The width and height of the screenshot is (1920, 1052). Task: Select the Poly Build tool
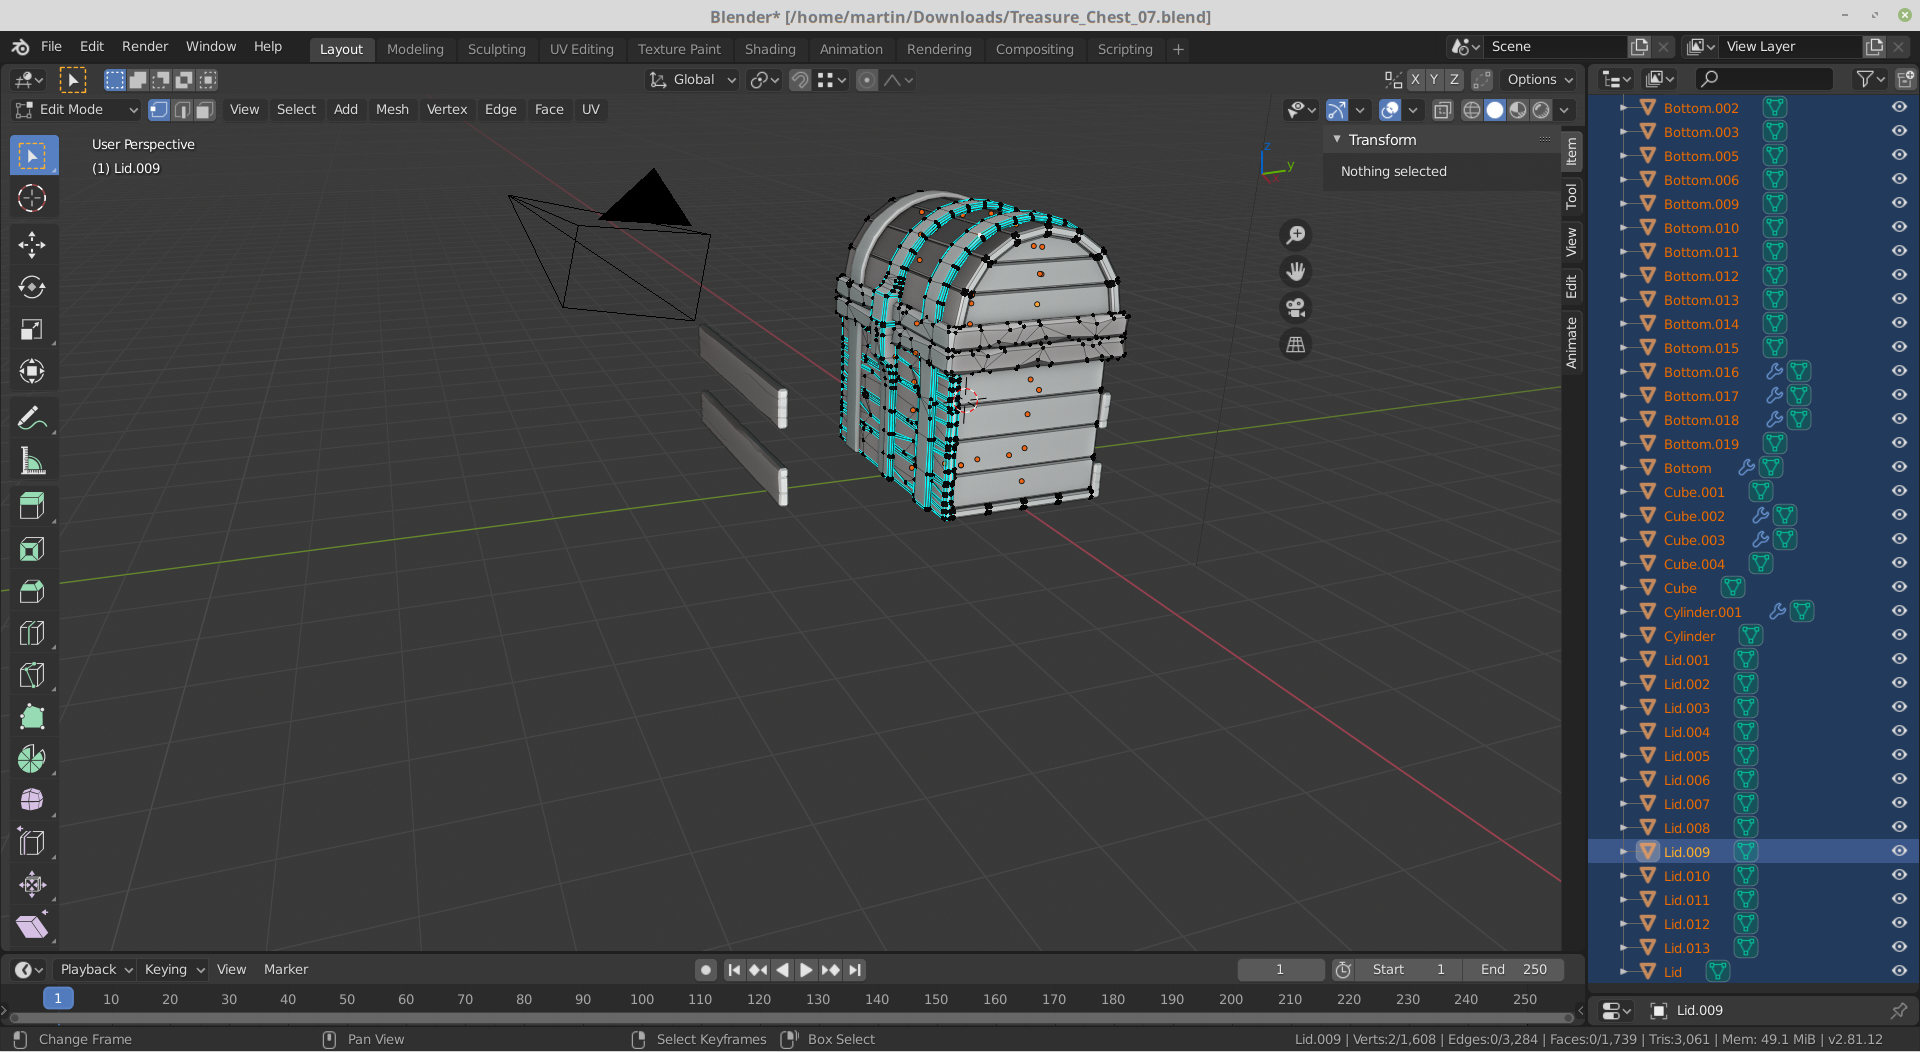click(x=32, y=717)
